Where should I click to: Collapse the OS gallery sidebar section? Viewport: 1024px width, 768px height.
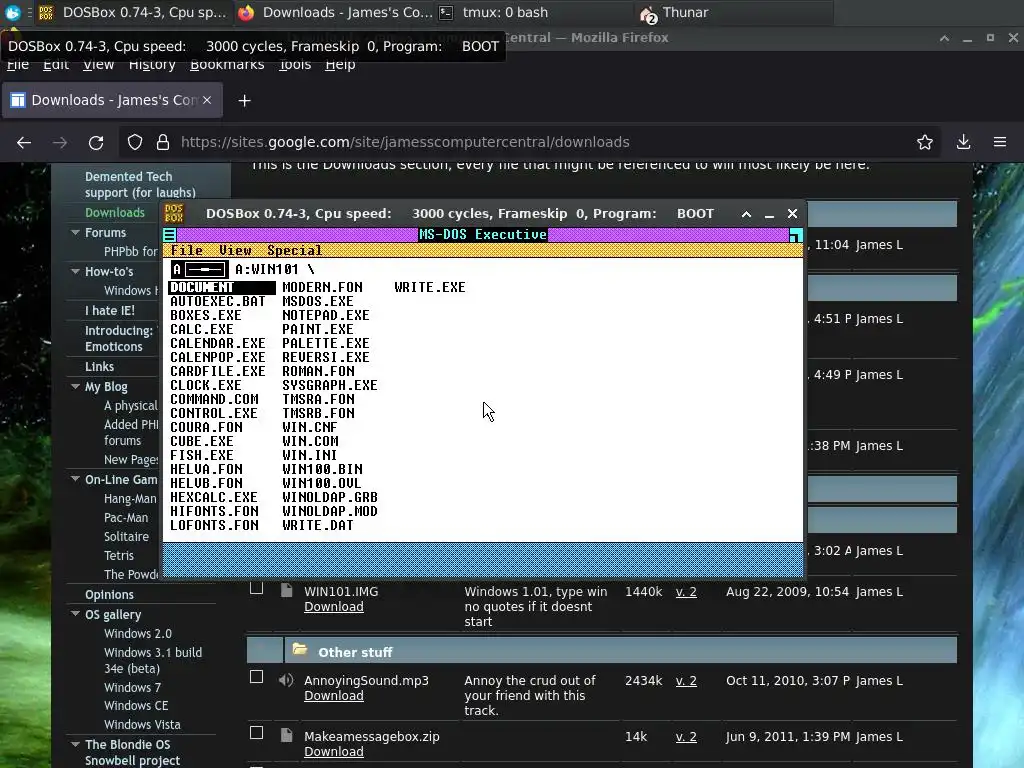75,614
